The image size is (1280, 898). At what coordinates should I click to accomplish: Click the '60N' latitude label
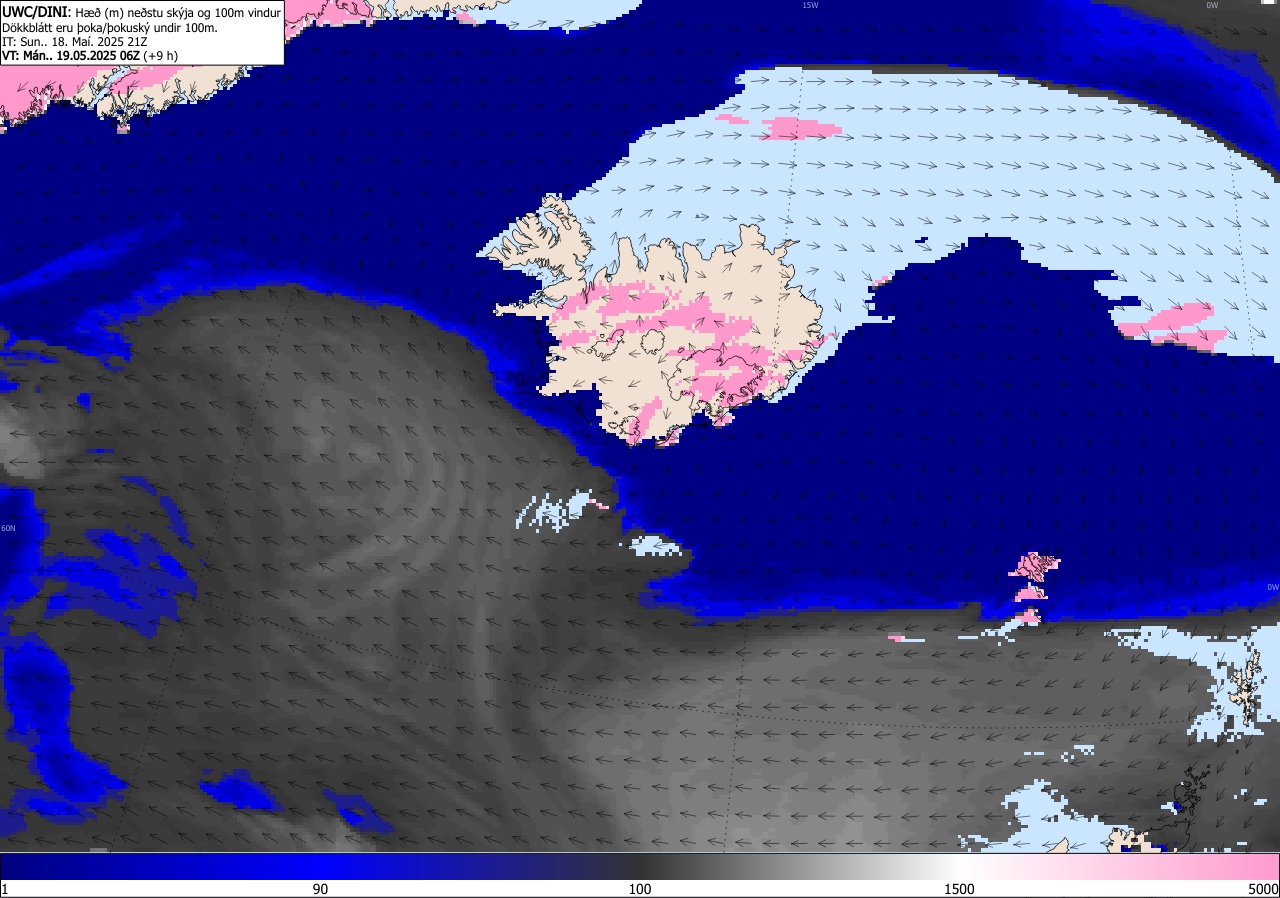tap(8, 528)
